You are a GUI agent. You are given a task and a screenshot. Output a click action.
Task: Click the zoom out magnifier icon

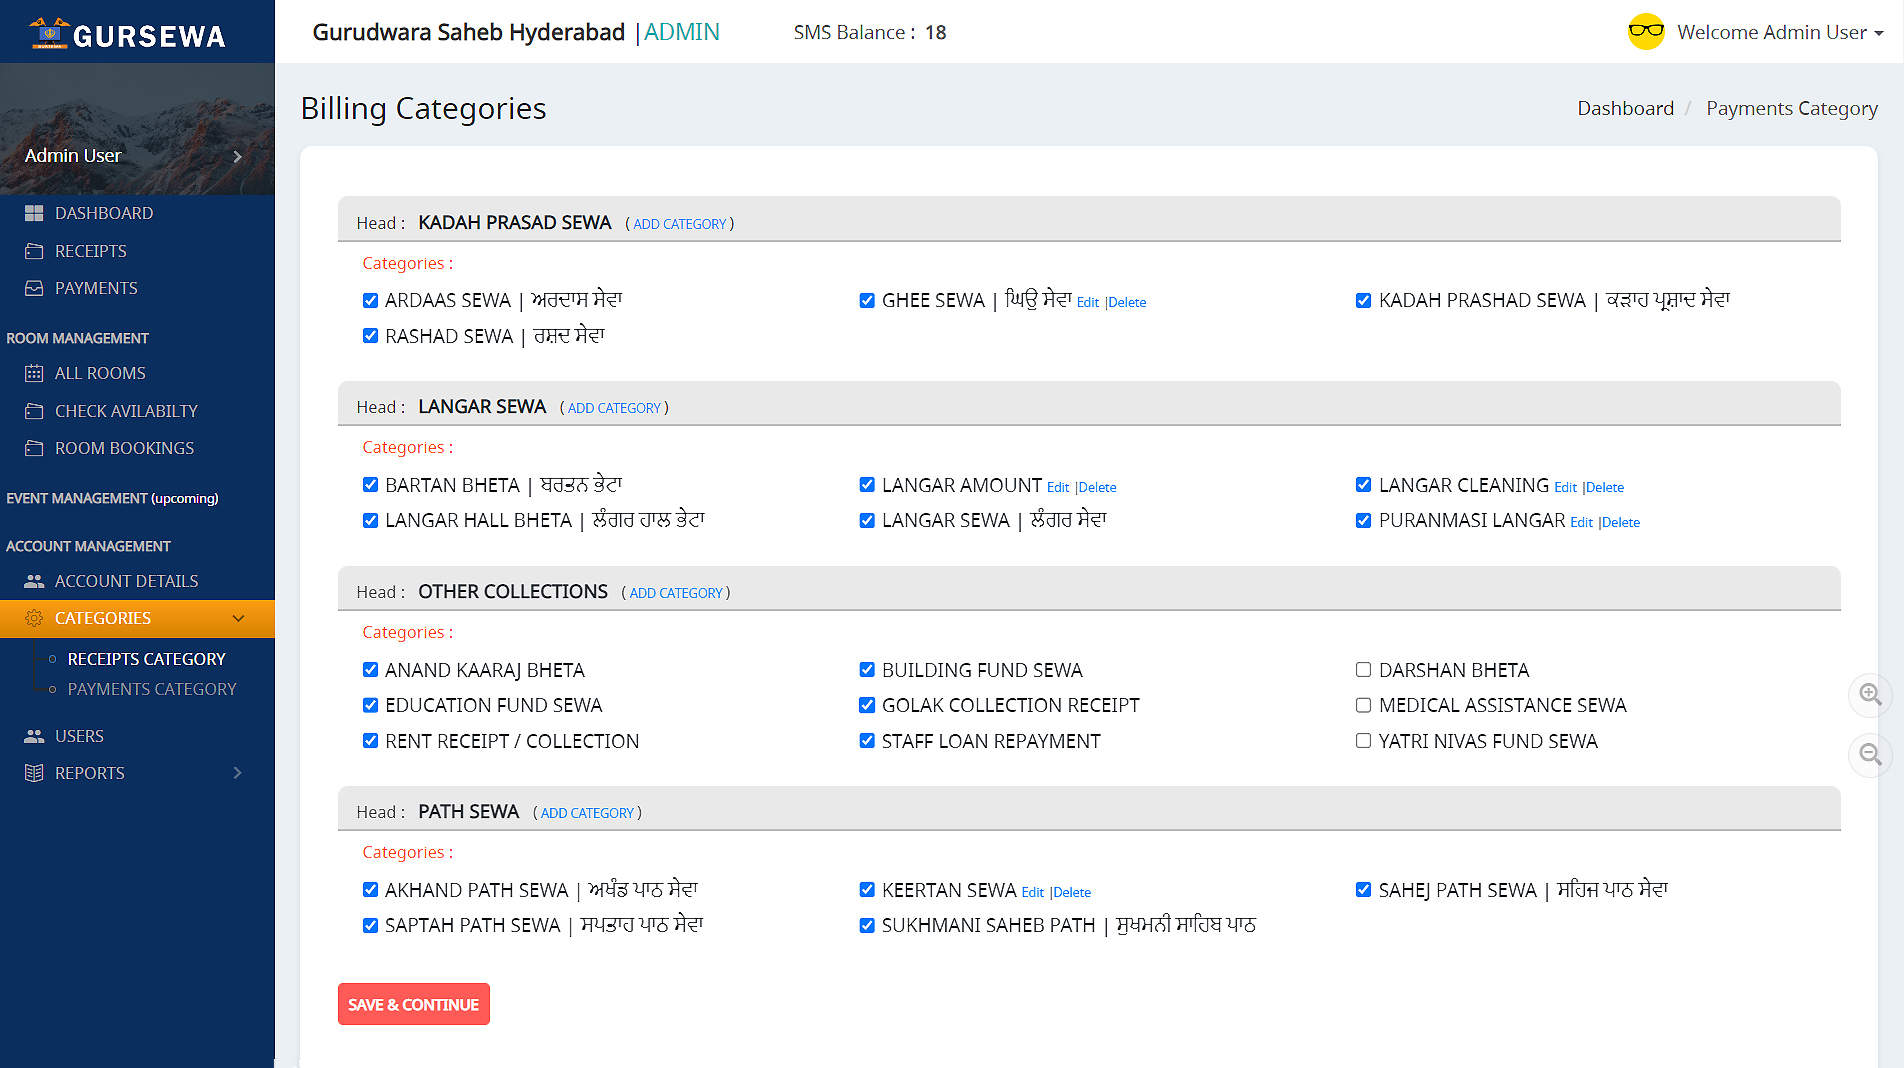click(1870, 755)
